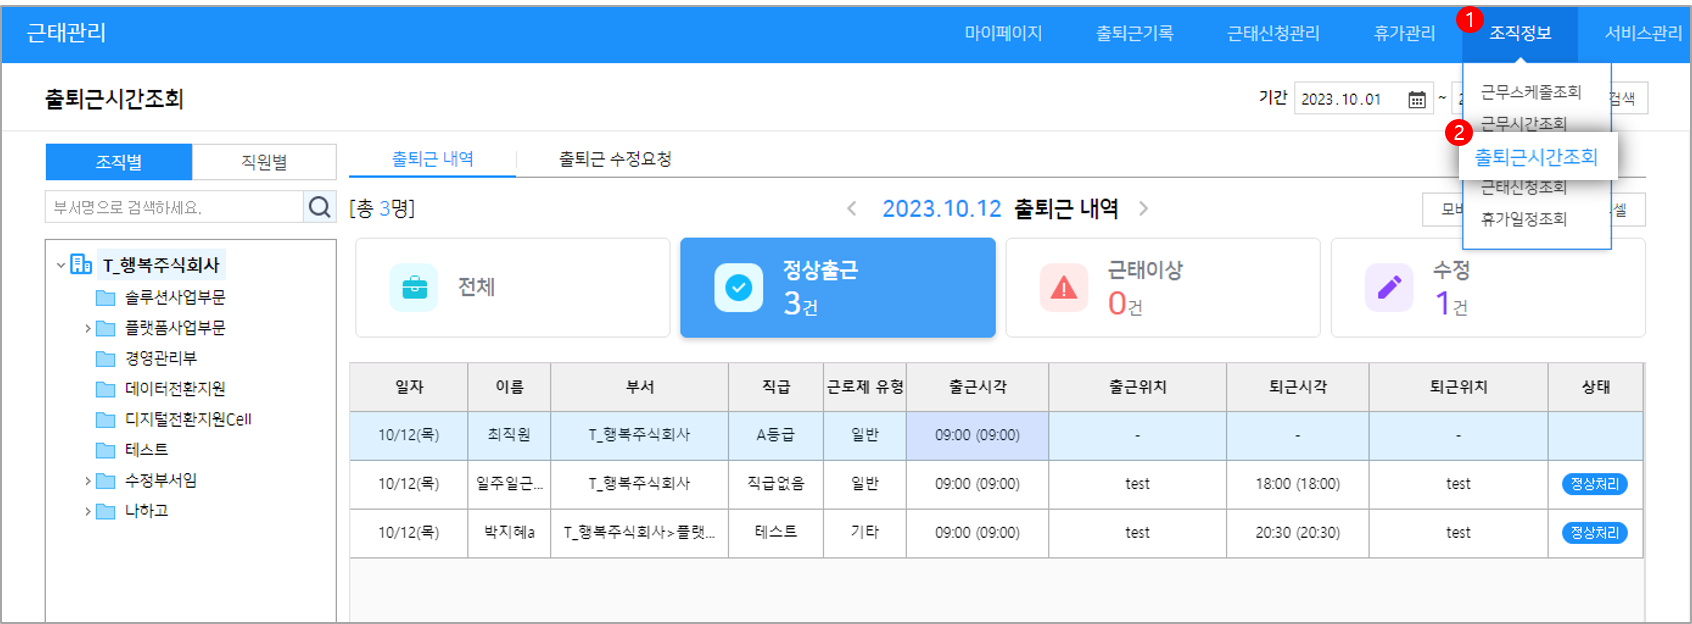Image resolution: width=1692 pixels, height=624 pixels.
Task: Open the 출퇴근 수정요청 tab
Action: pyautogui.click(x=614, y=159)
